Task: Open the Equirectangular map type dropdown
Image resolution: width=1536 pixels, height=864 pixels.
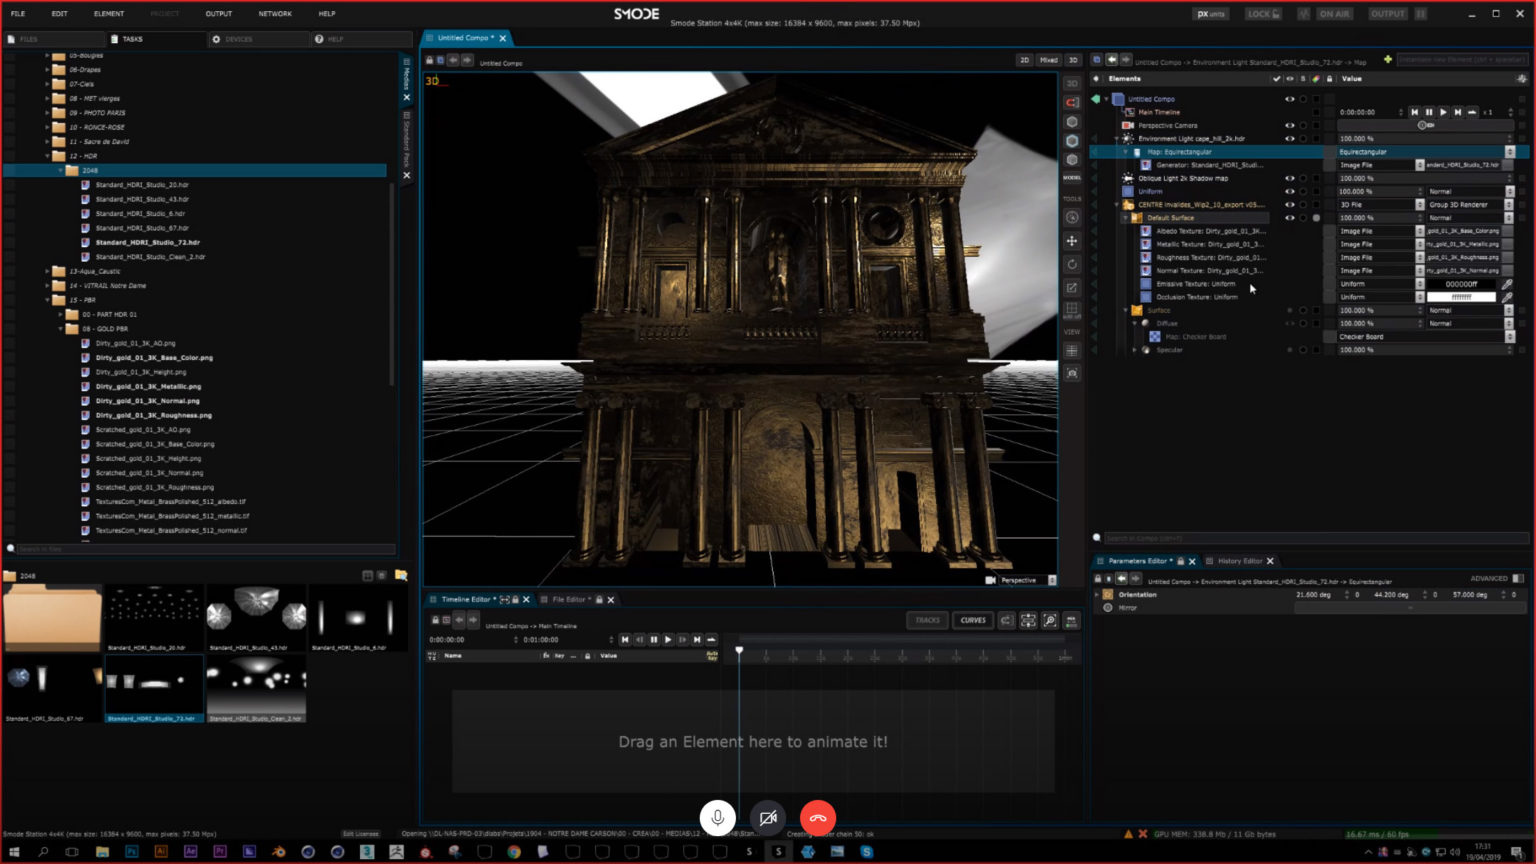Action: coord(1510,152)
